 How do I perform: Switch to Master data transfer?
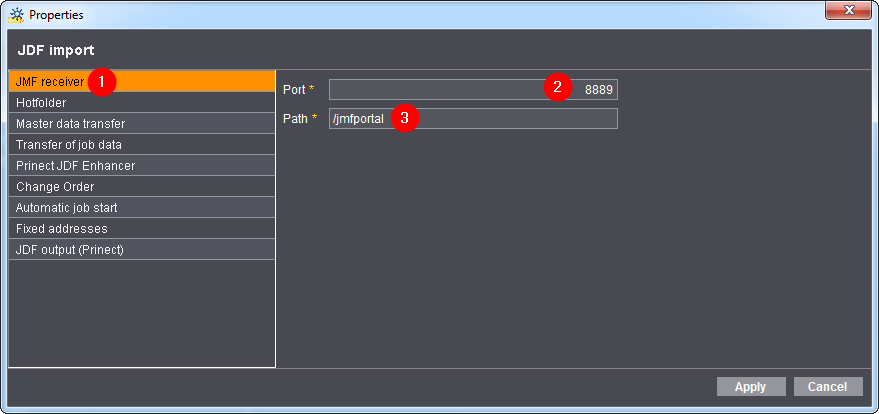[x=70, y=124]
